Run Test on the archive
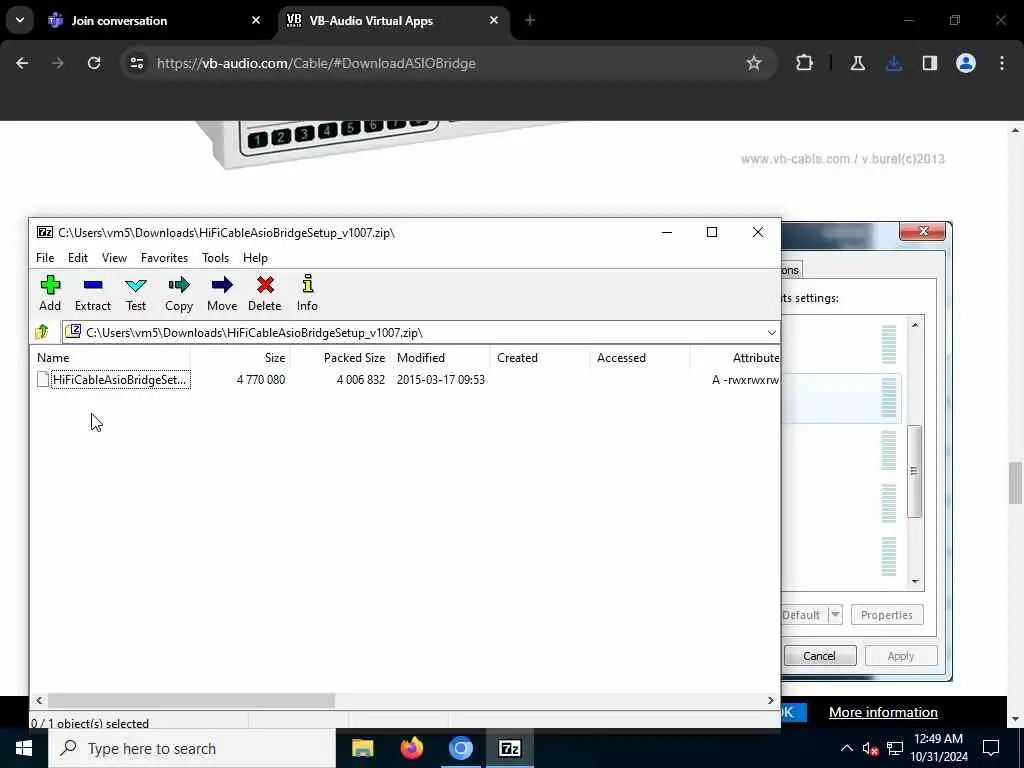This screenshot has height=768, width=1024. tap(136, 293)
